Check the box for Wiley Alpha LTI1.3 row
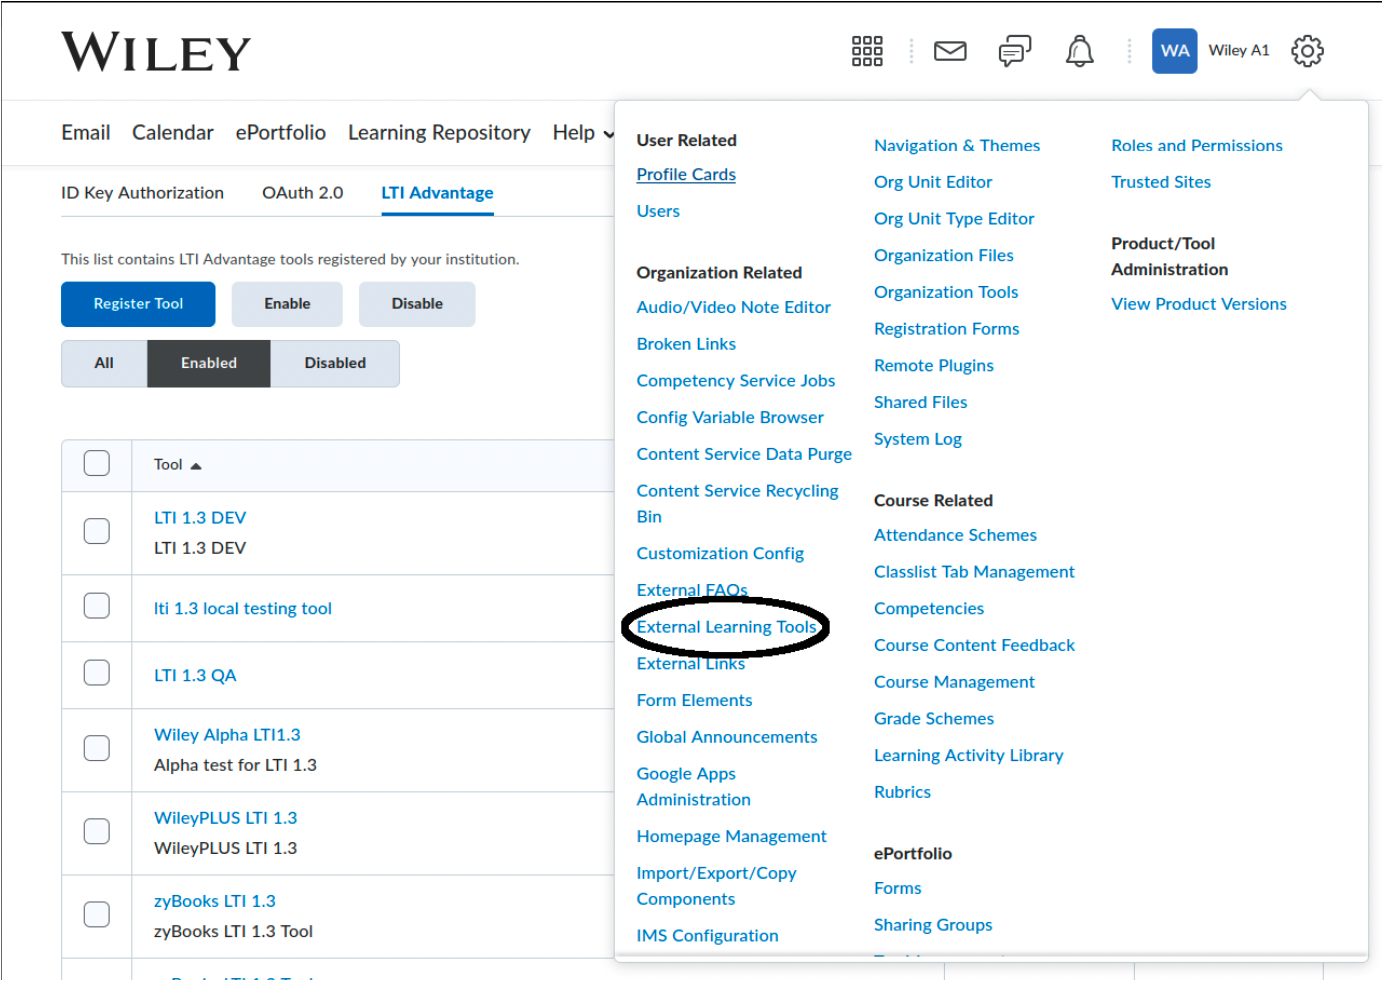Screen dimensions: 1385x984 coord(97,748)
